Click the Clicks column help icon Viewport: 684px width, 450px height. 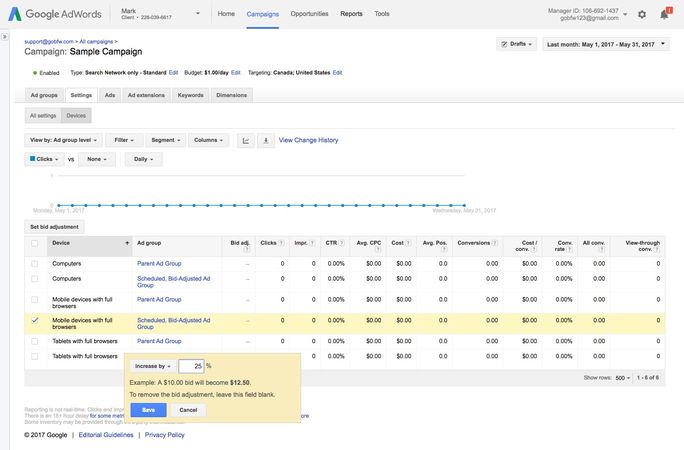(x=281, y=243)
